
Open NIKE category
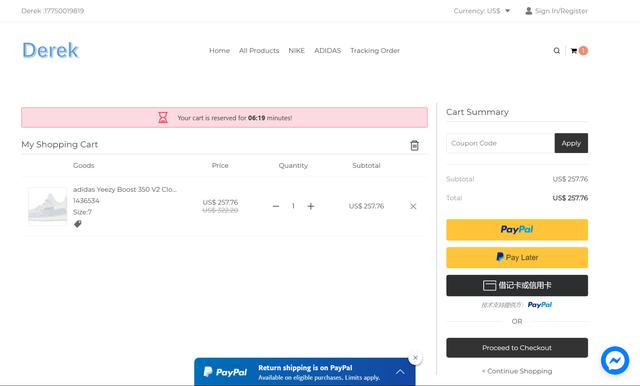click(x=296, y=51)
